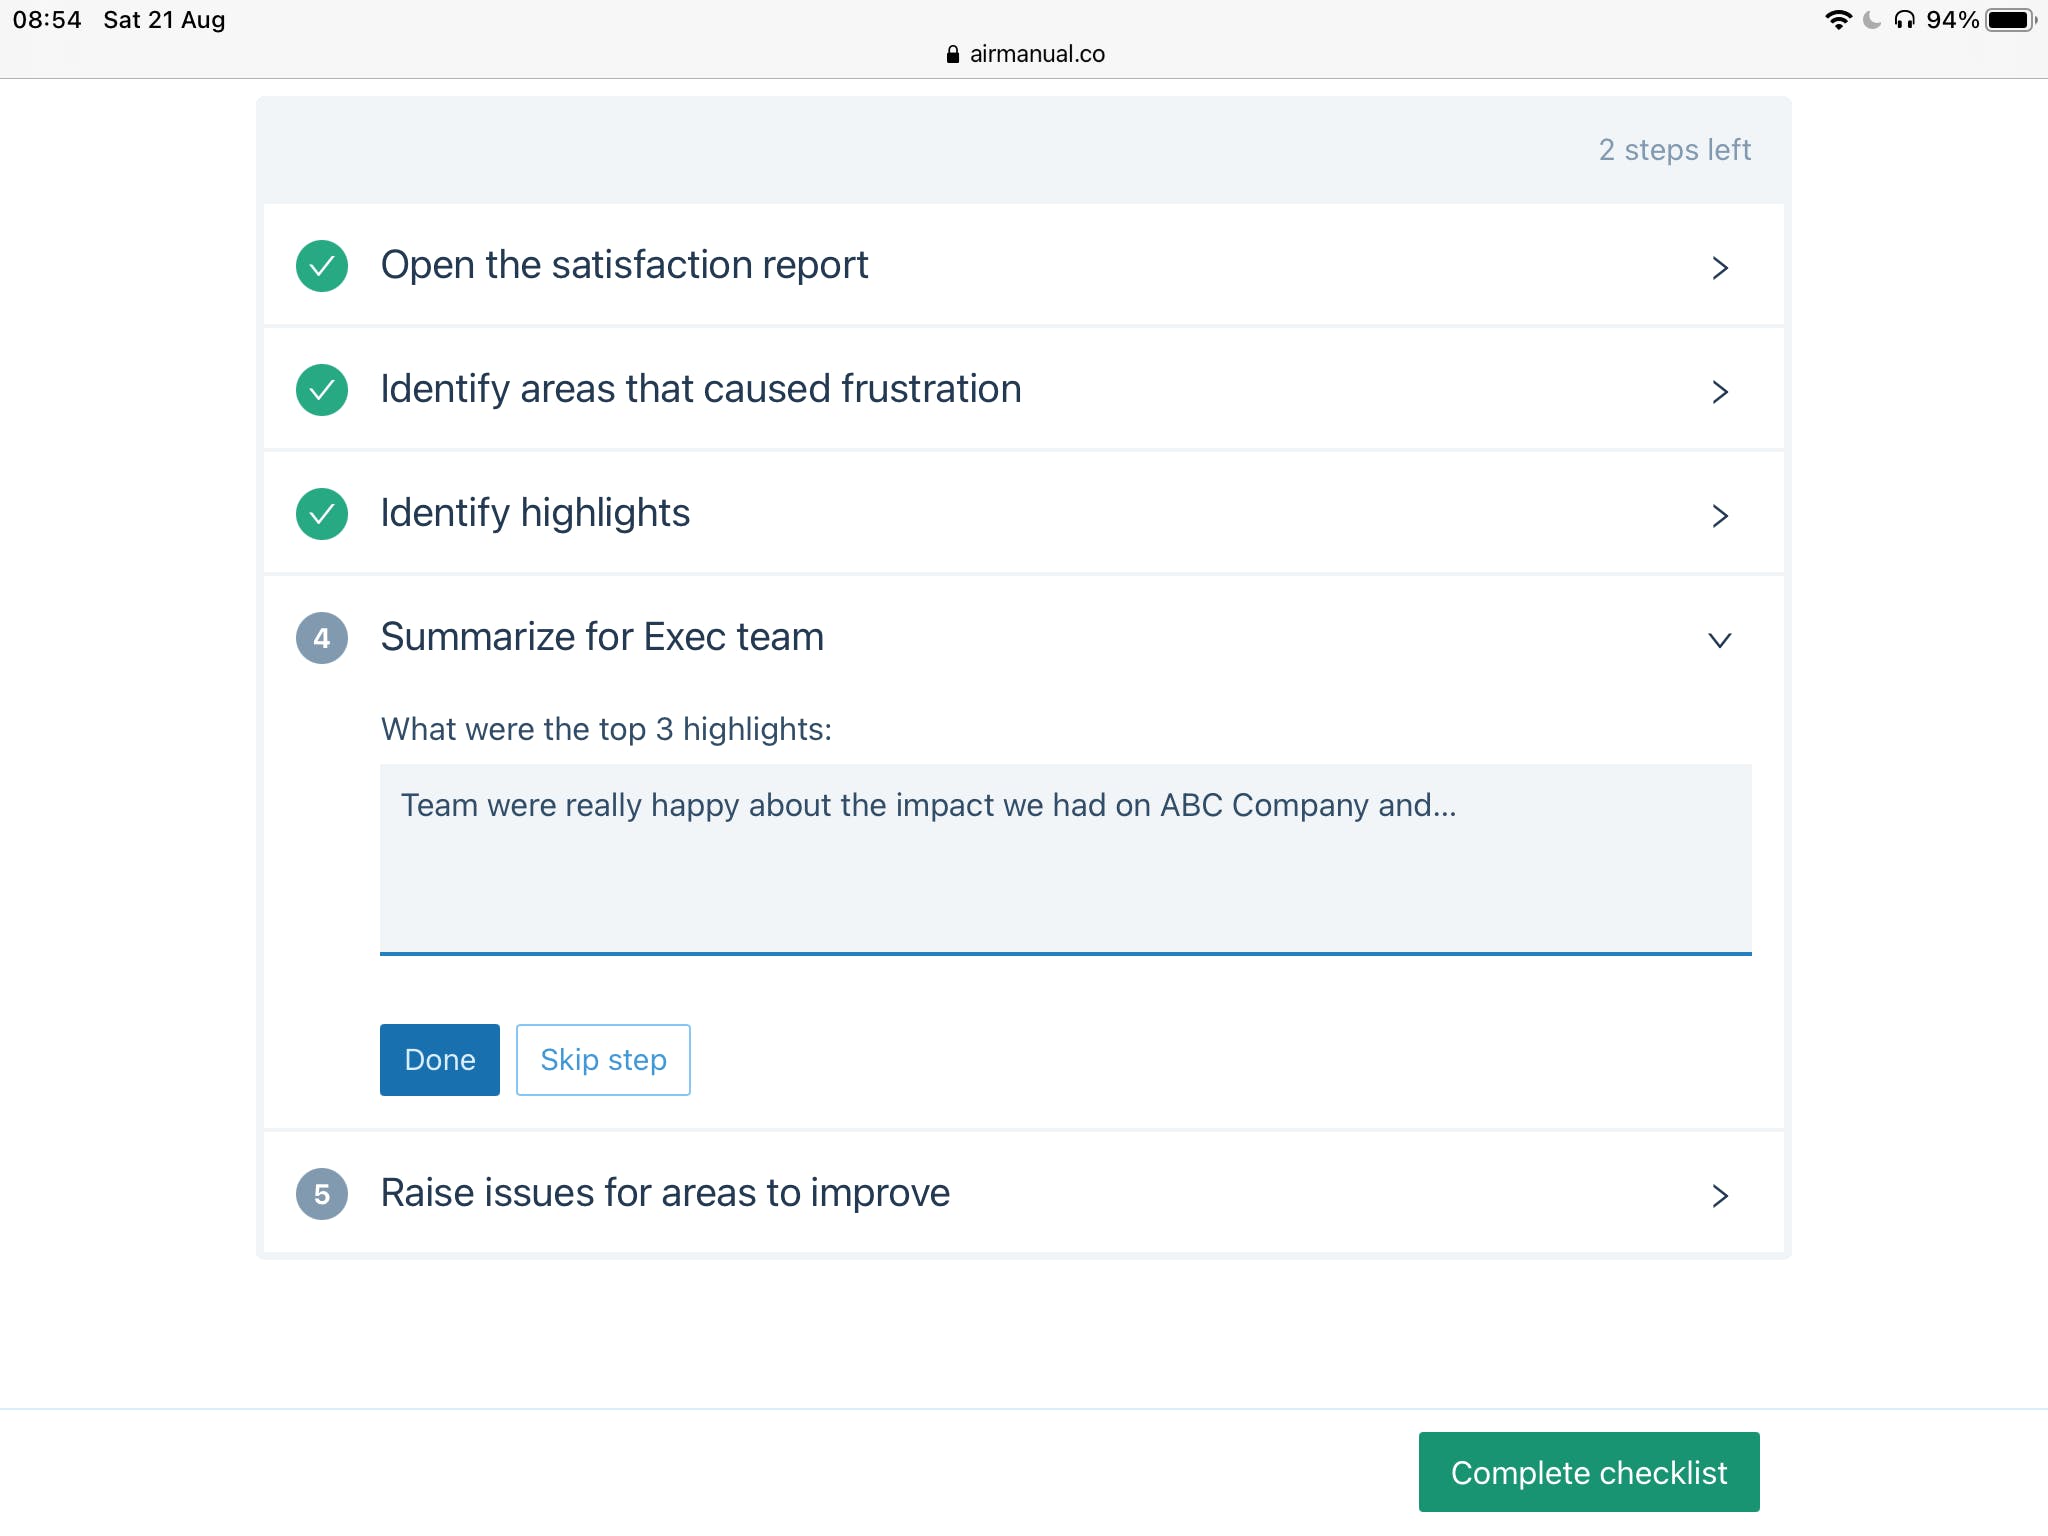Image resolution: width=2048 pixels, height=1536 pixels.
Task: Expand Open the satisfaction report chevron
Action: [1719, 268]
